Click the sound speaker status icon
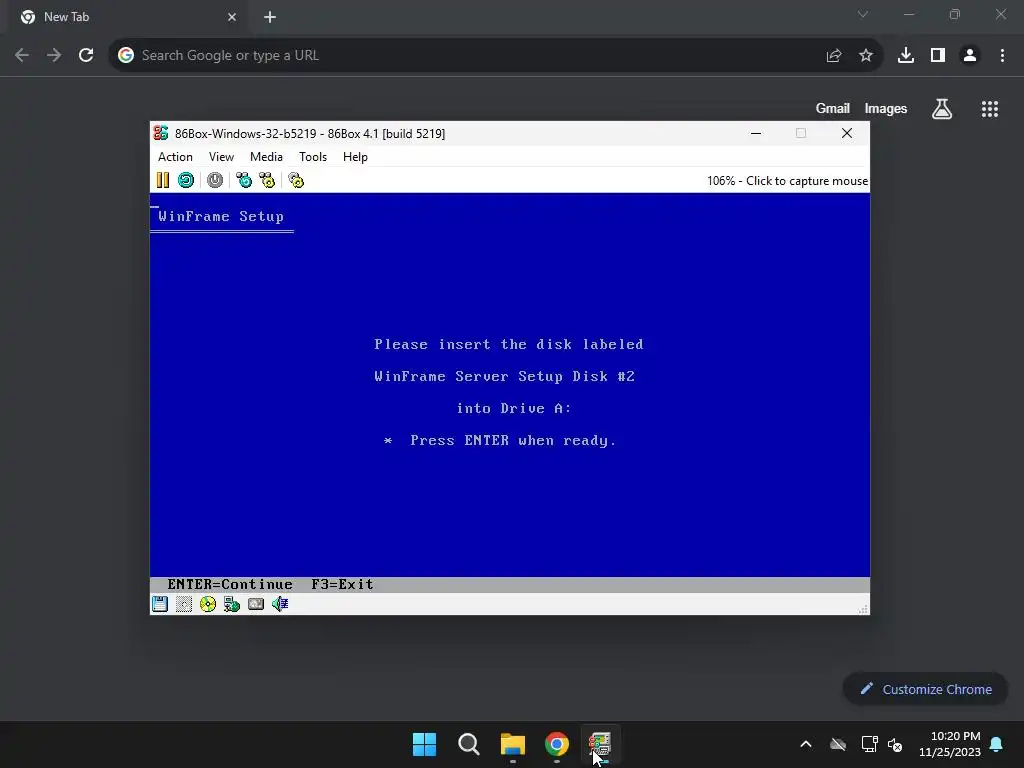The height and width of the screenshot is (768, 1024). click(x=280, y=604)
